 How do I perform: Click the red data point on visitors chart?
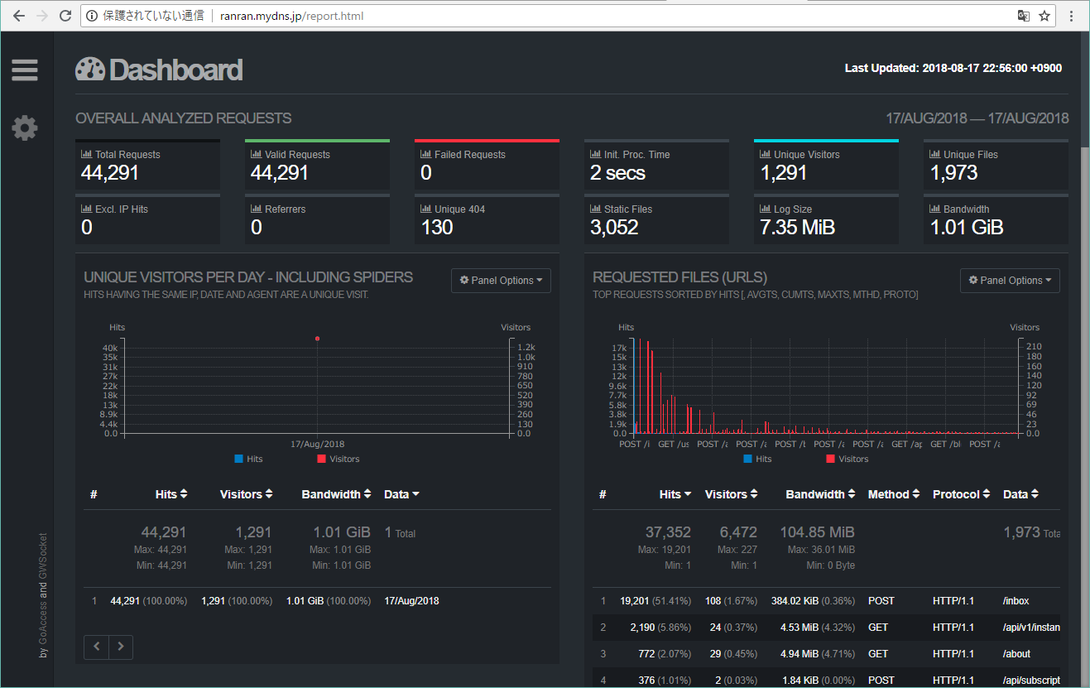317,339
